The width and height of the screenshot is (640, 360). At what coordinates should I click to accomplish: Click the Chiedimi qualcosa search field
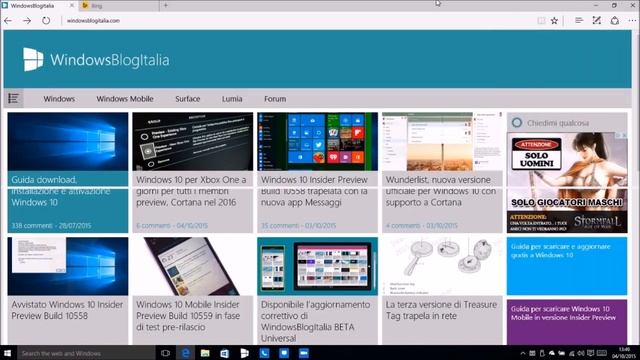click(567, 122)
